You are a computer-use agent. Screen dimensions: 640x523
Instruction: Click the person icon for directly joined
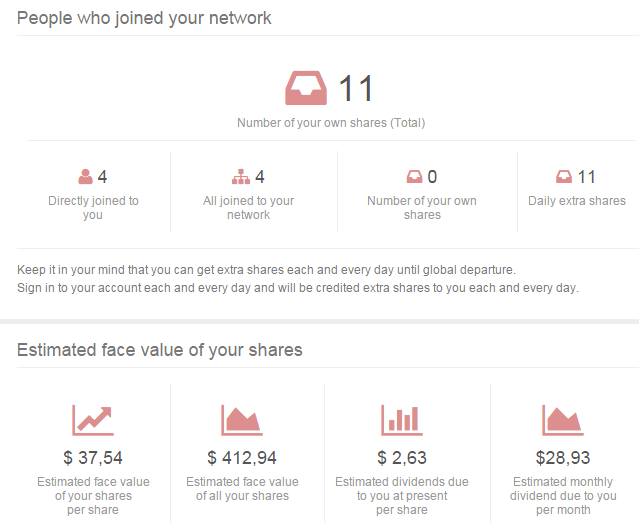point(86,177)
